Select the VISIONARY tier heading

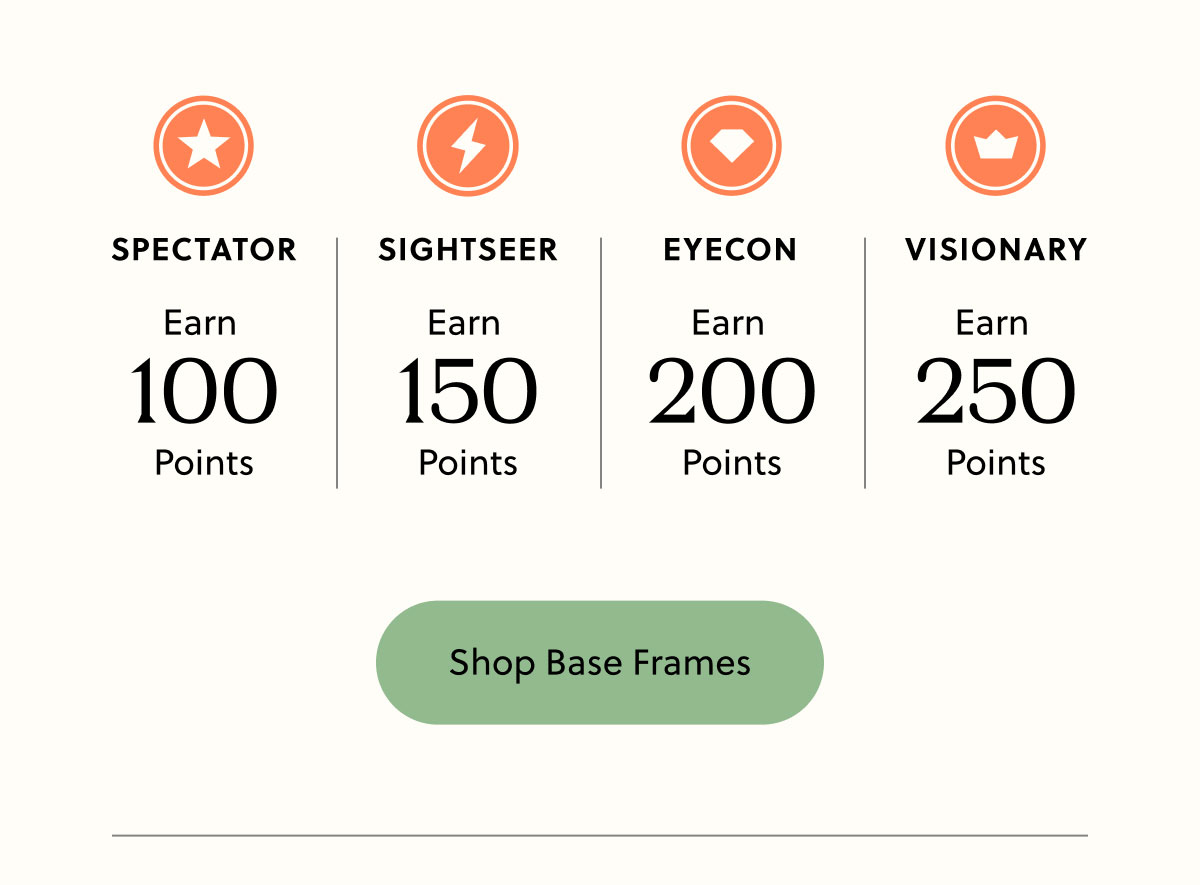[995, 250]
